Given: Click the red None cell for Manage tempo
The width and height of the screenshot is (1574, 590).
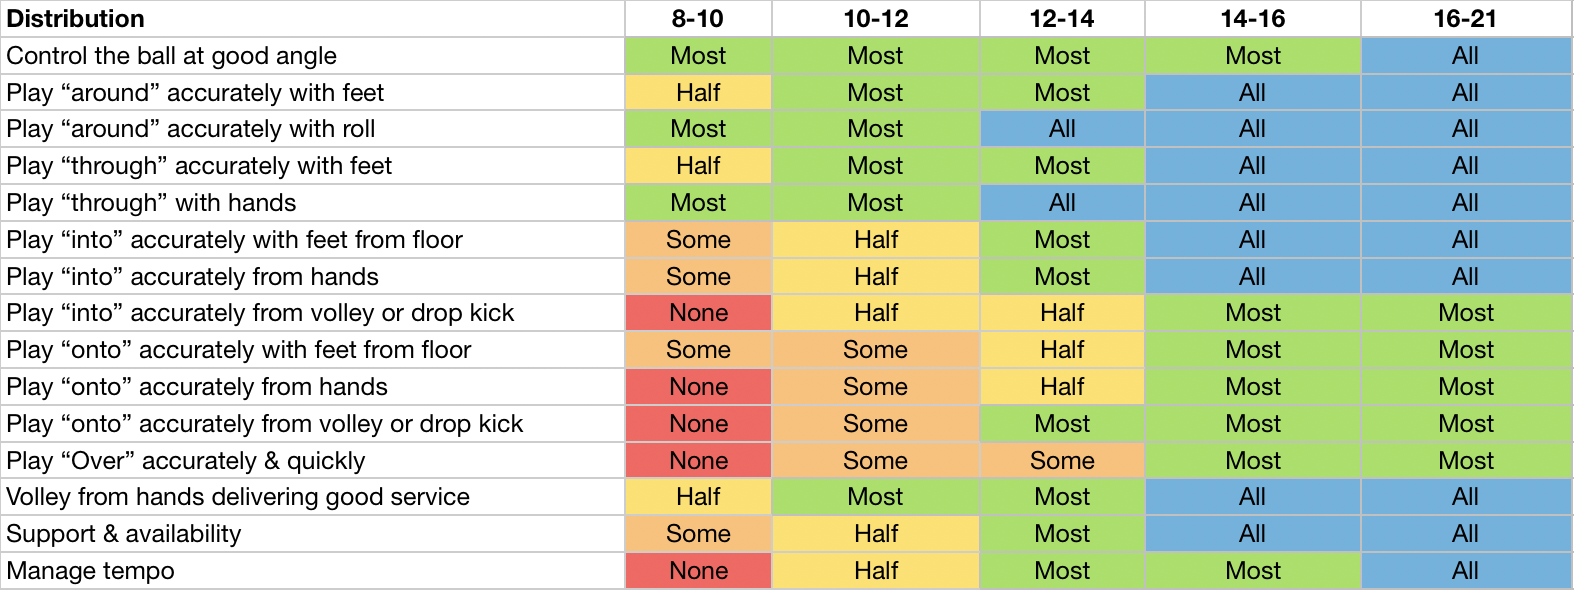Looking at the screenshot, I should (x=698, y=571).
